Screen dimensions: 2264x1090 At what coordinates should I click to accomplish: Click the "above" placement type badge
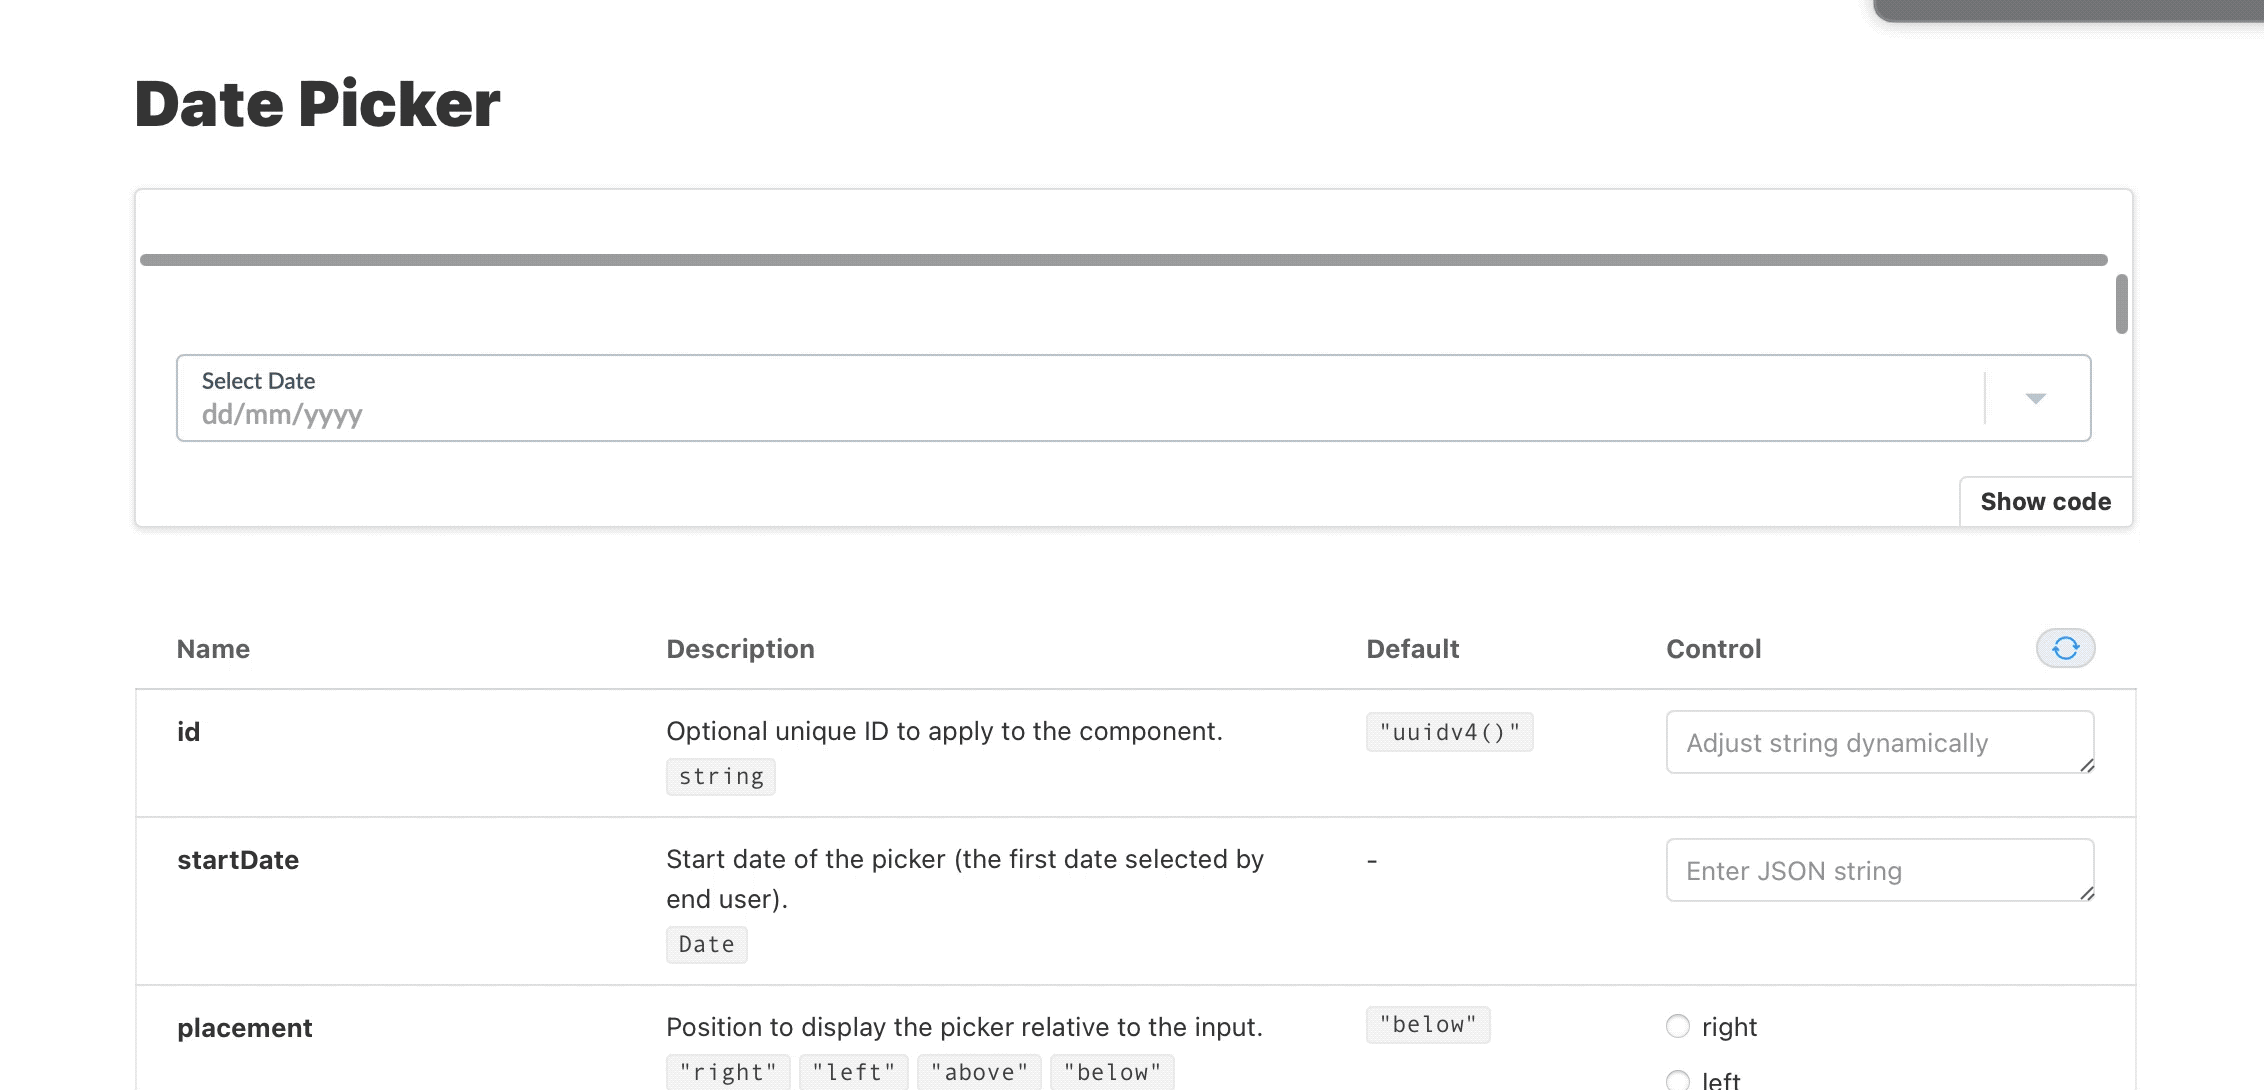979,1071
